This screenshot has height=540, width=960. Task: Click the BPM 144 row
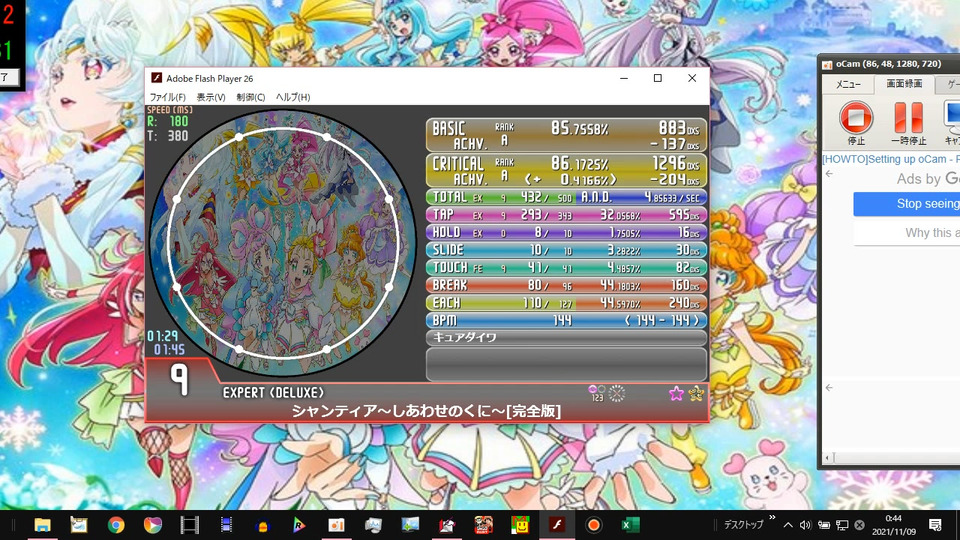pos(566,320)
